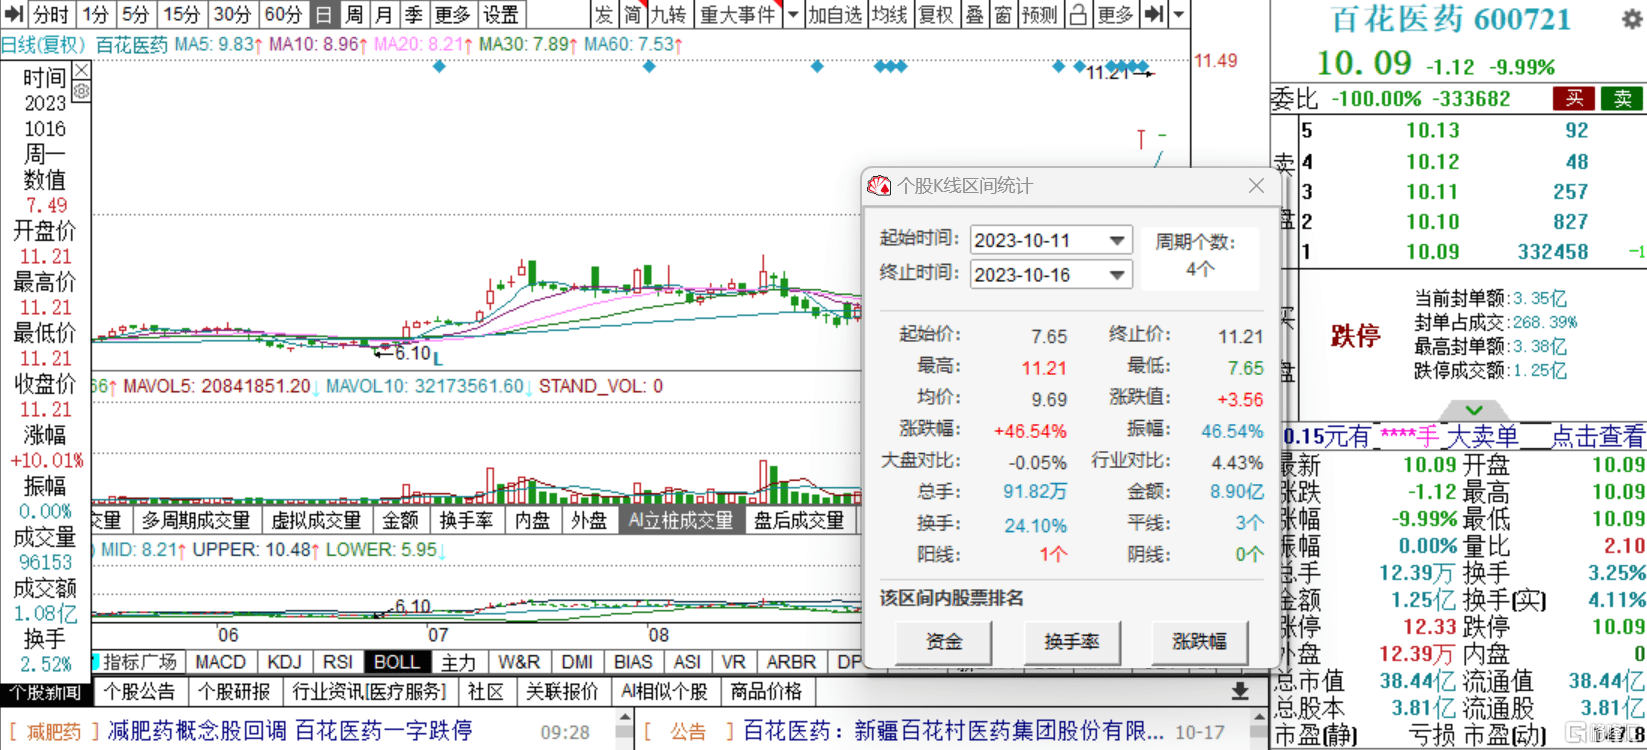Open settings gear in data tooltip panel
This screenshot has width=1647, height=750.
[x=82, y=90]
